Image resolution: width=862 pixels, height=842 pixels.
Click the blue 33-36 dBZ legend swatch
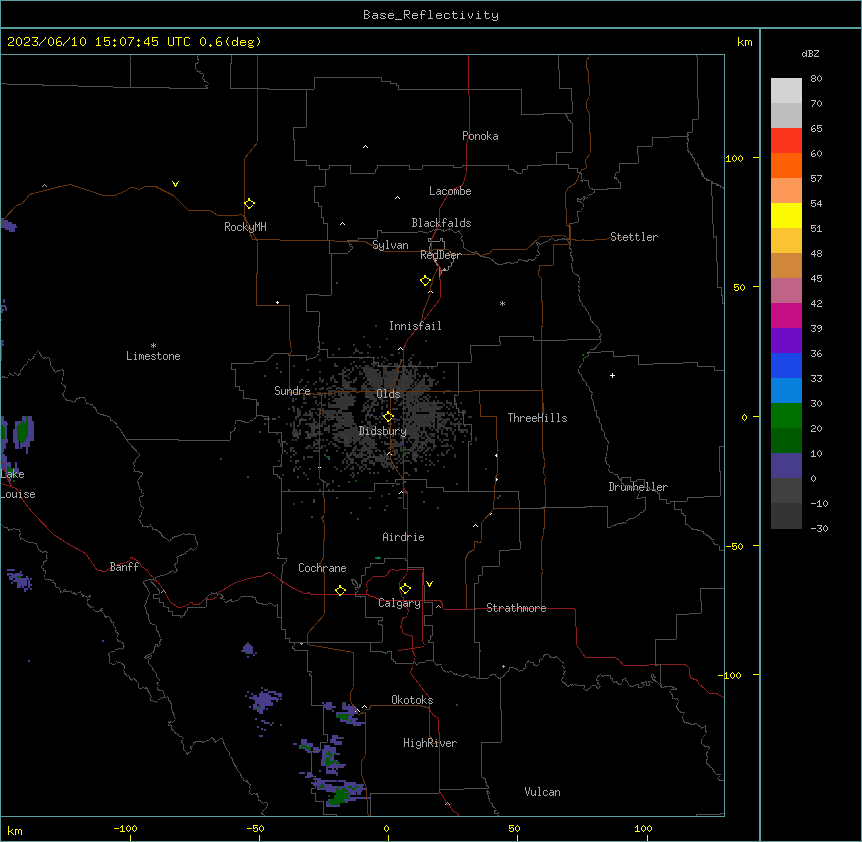tap(786, 365)
